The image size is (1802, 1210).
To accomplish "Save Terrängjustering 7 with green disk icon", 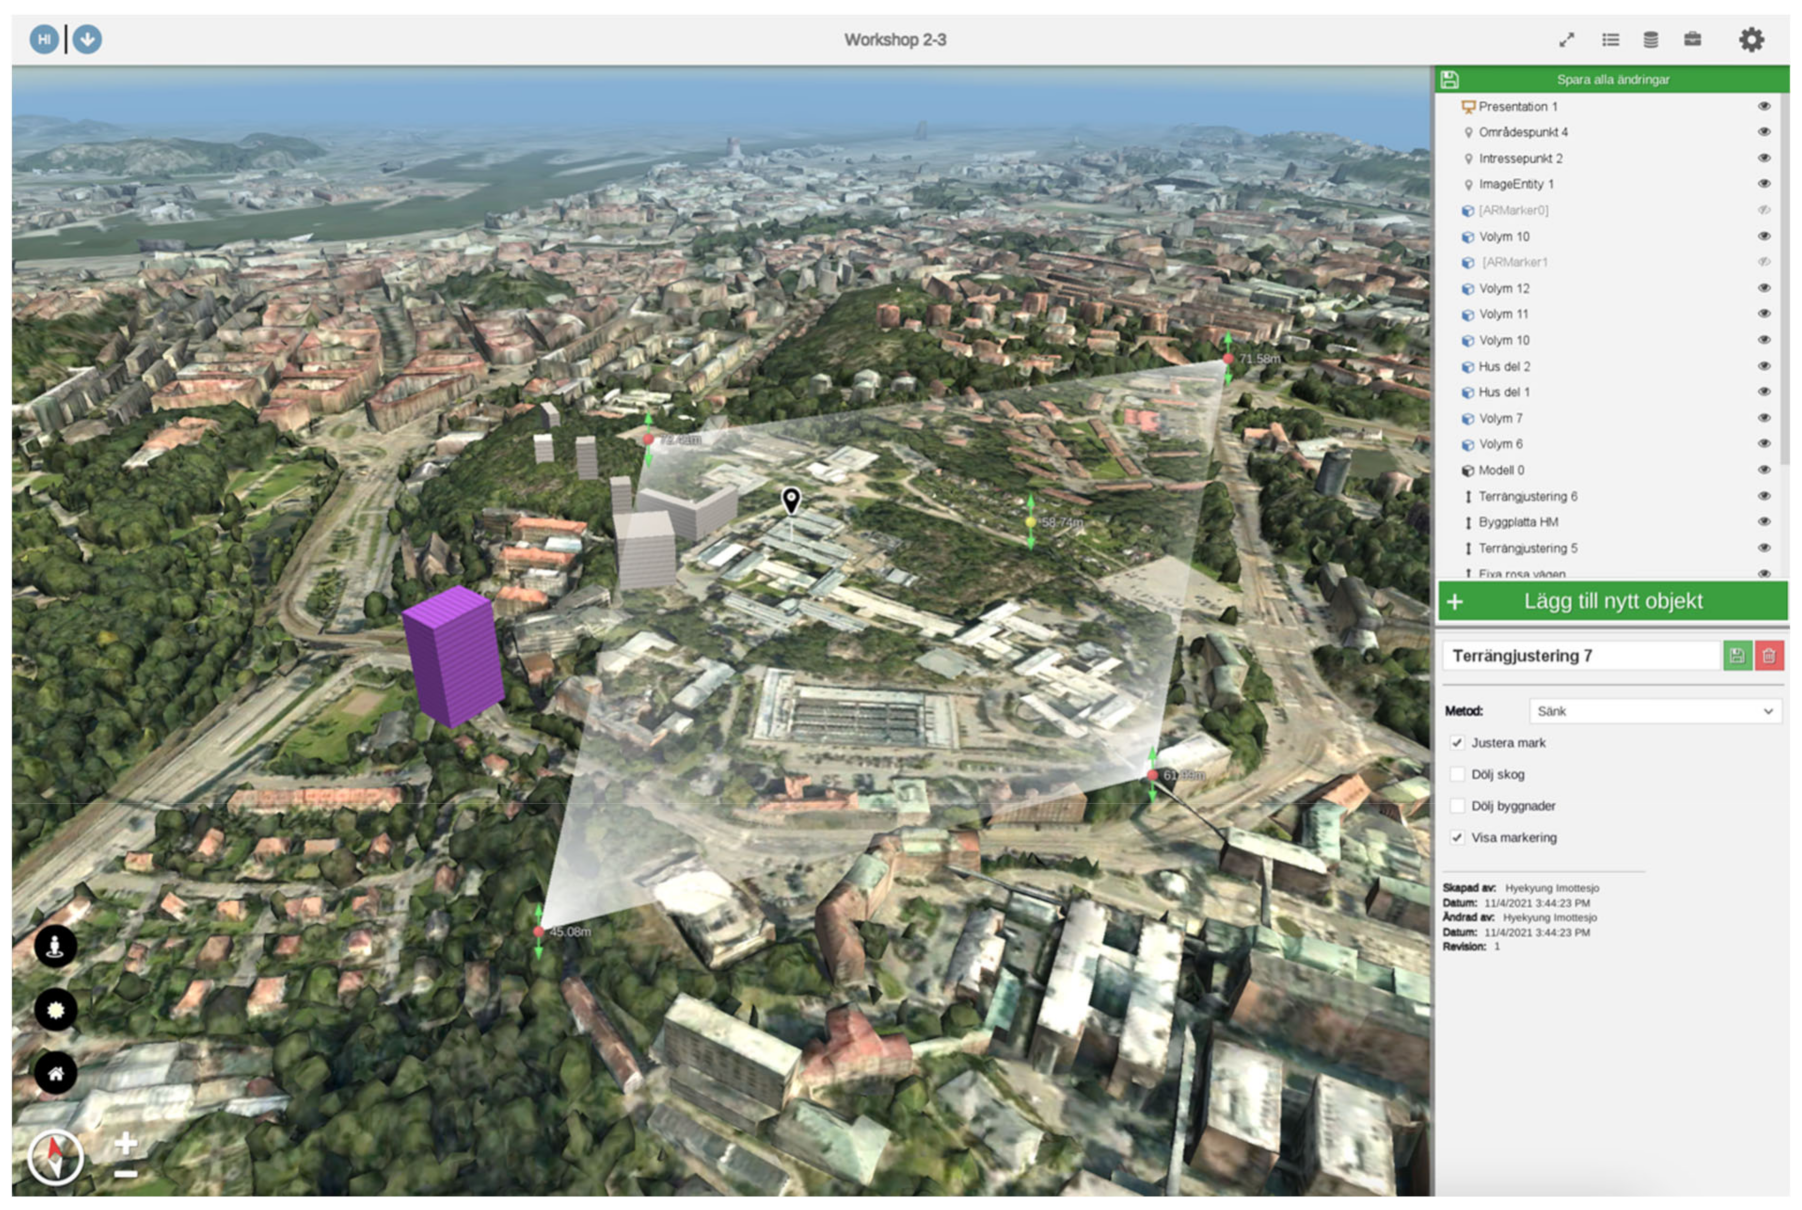I will point(1737,656).
